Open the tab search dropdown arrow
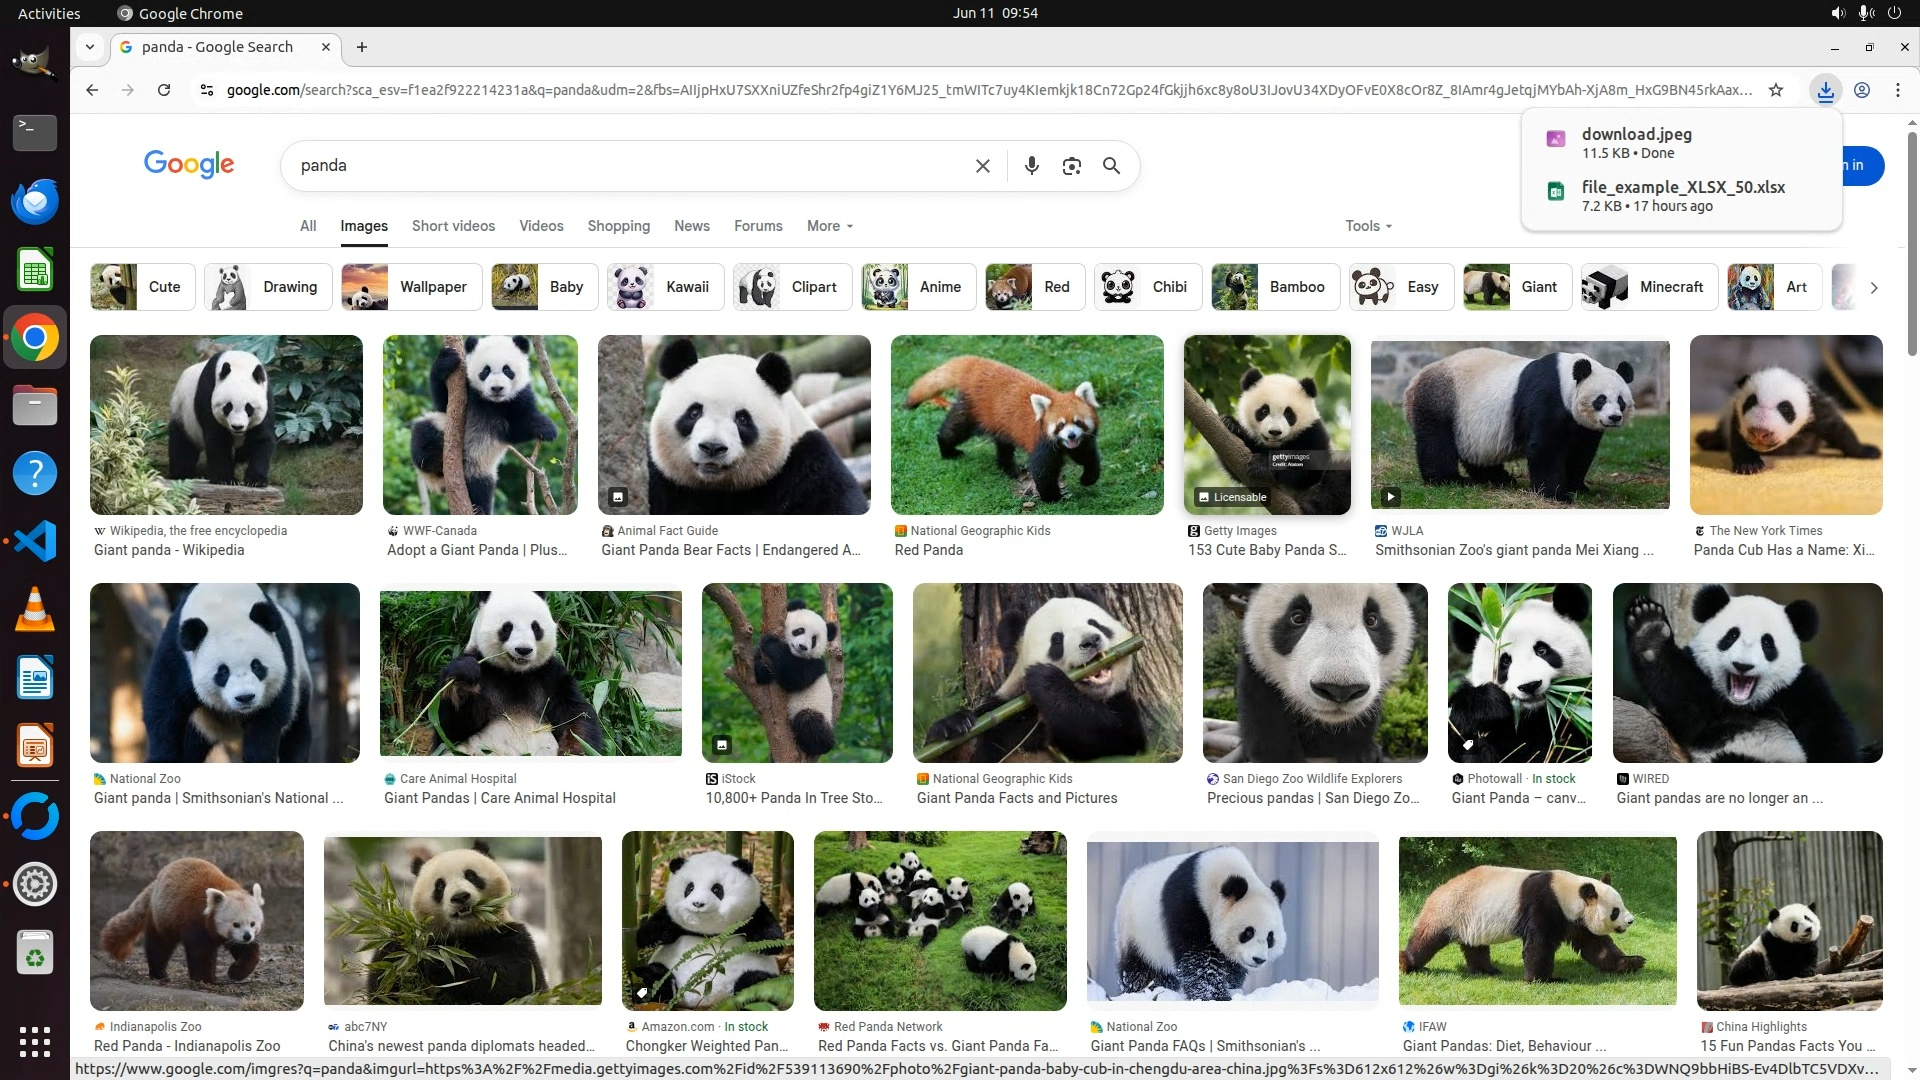 click(90, 47)
